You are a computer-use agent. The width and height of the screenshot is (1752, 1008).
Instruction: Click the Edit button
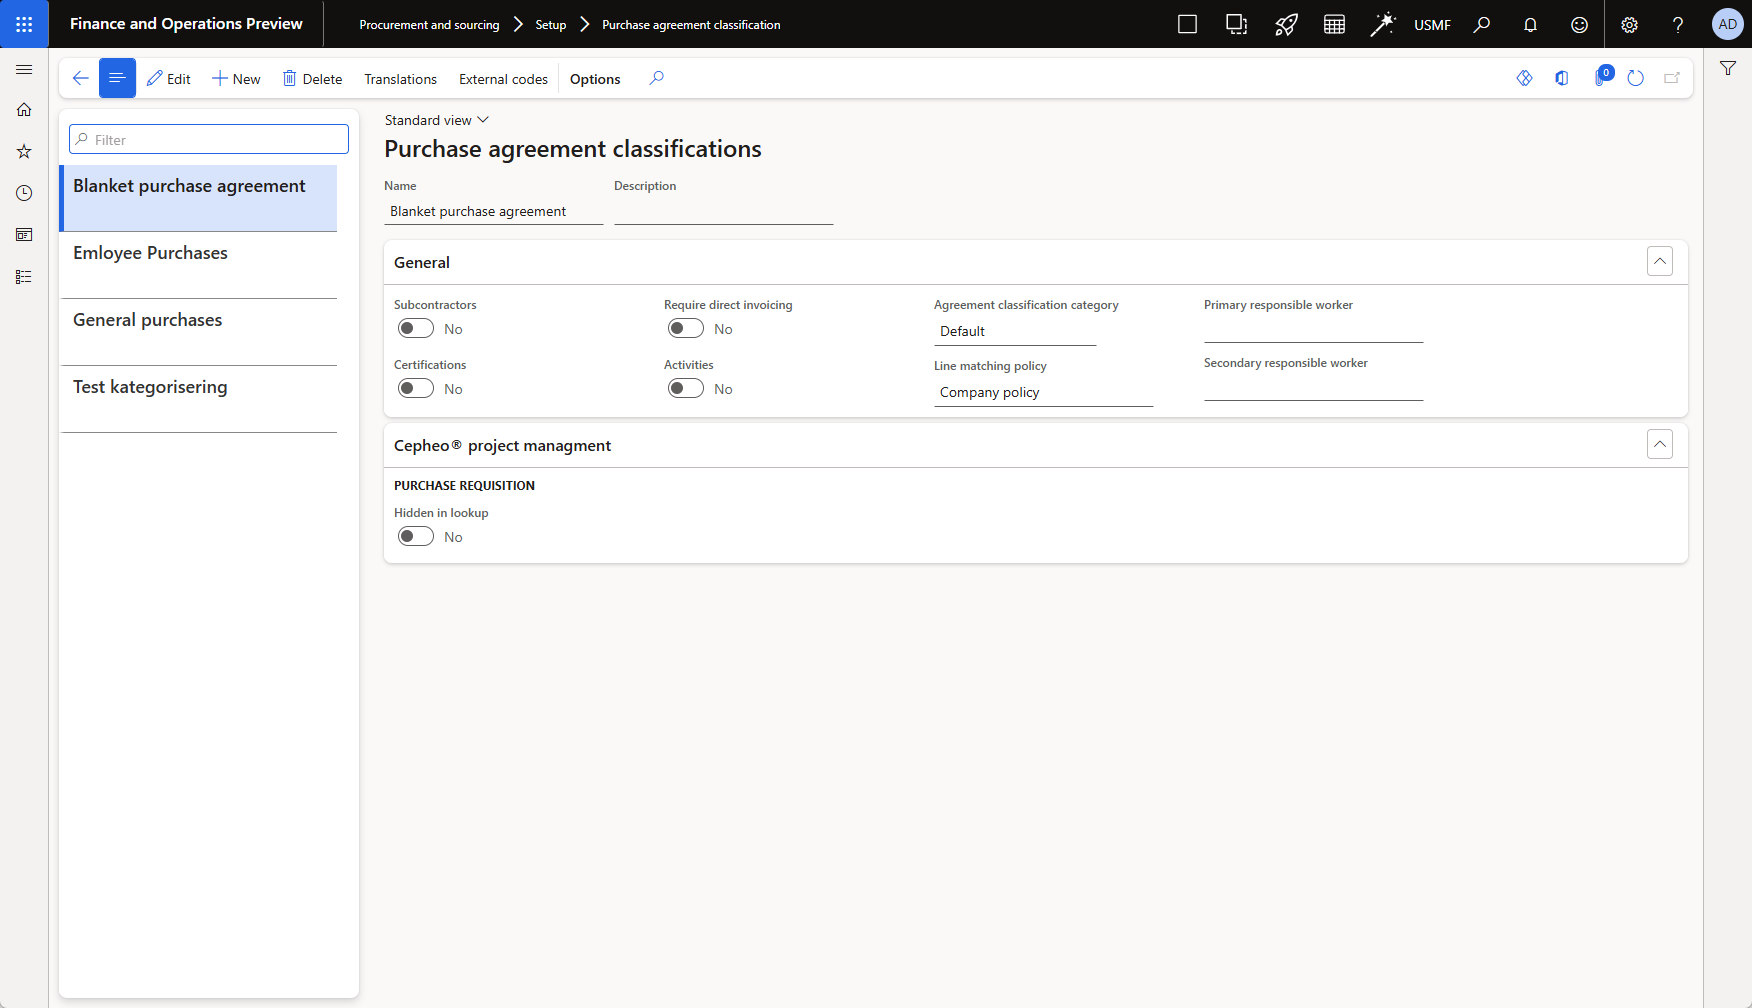(x=169, y=79)
